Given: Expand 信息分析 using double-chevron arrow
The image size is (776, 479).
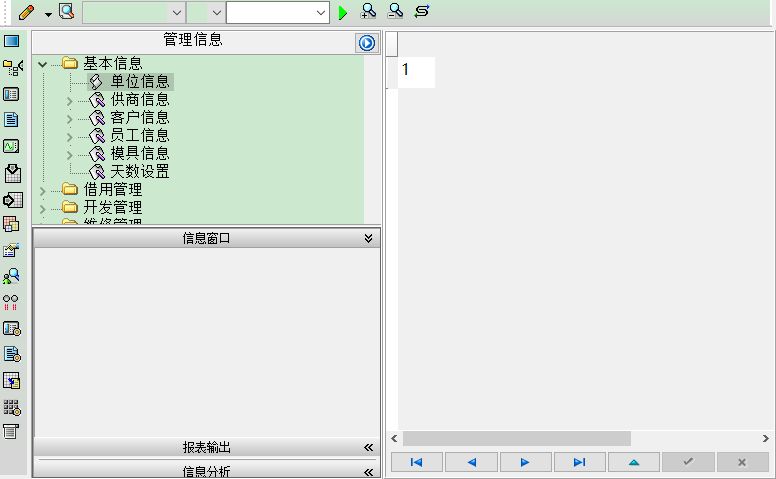Looking at the screenshot, I should 368,472.
